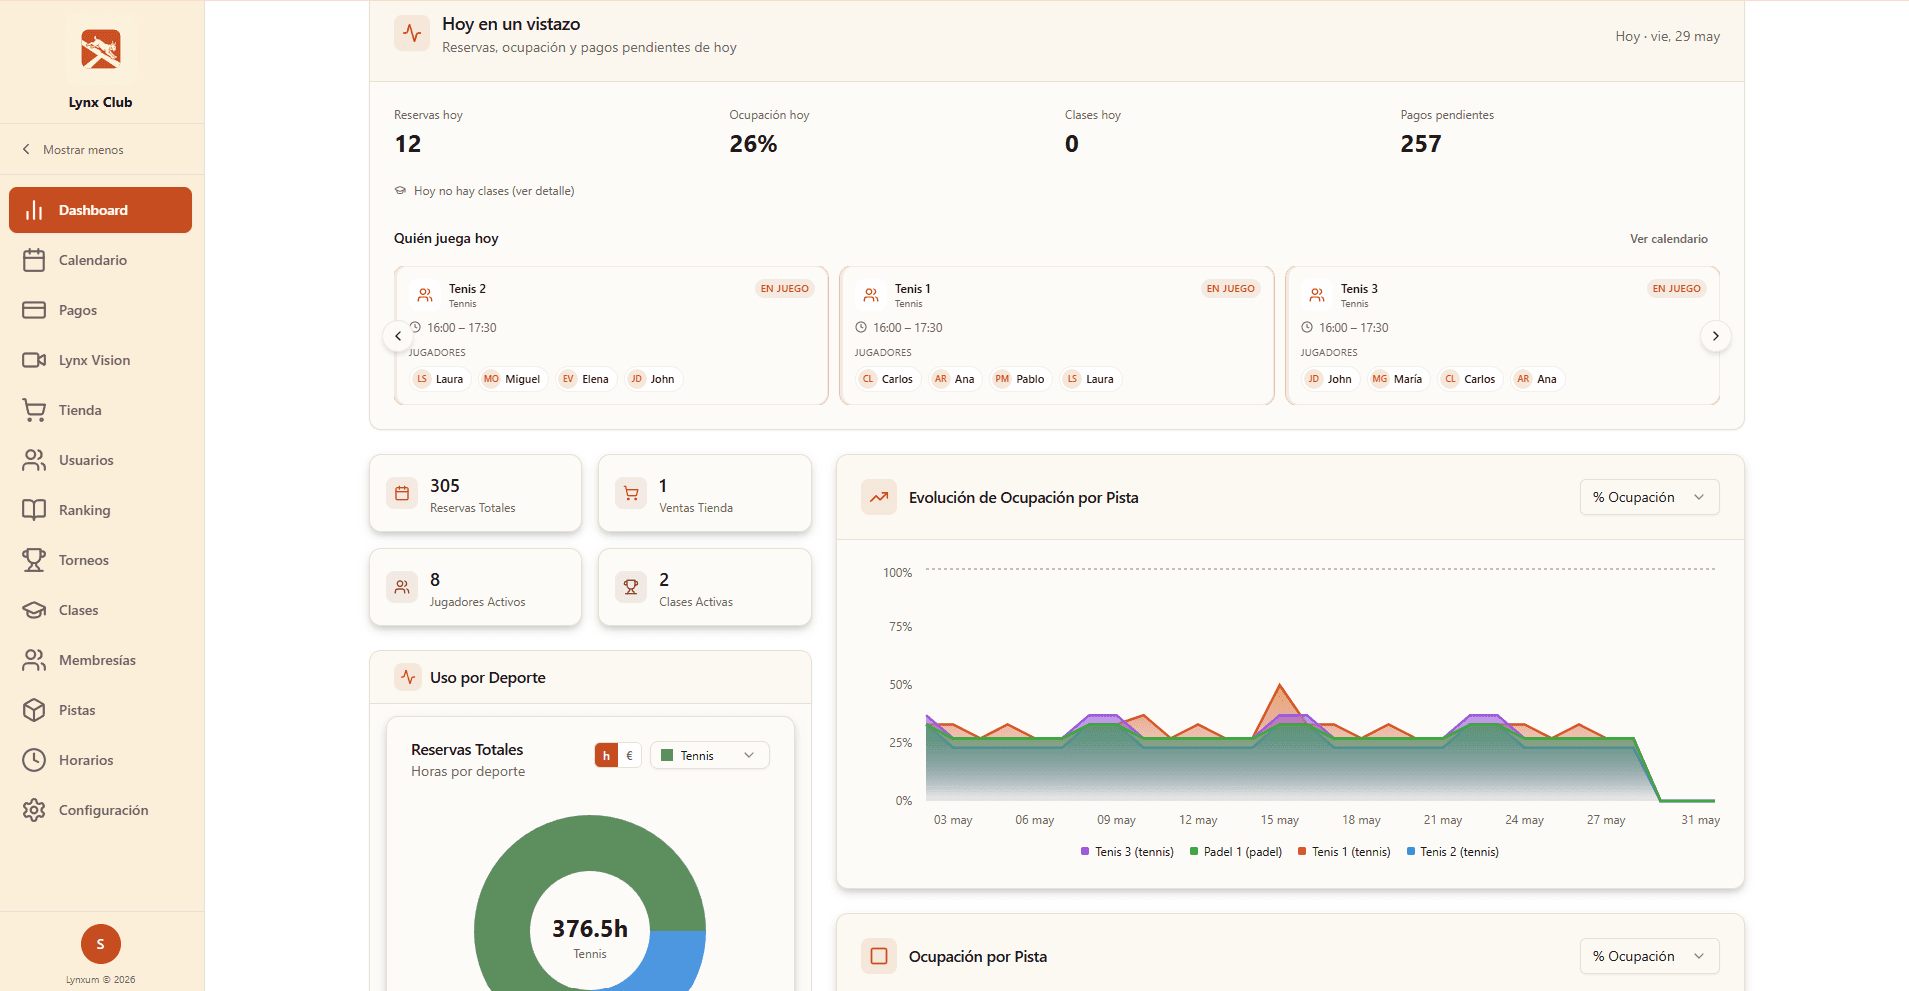Click the '16:00 – 17:30' time on Tenis 2 card
This screenshot has height=991, width=1909.
pos(462,328)
